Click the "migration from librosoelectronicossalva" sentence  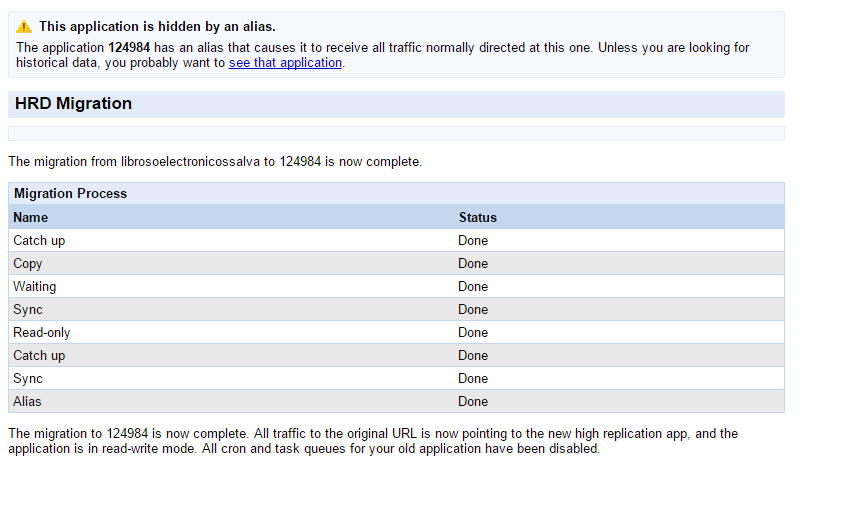point(215,161)
